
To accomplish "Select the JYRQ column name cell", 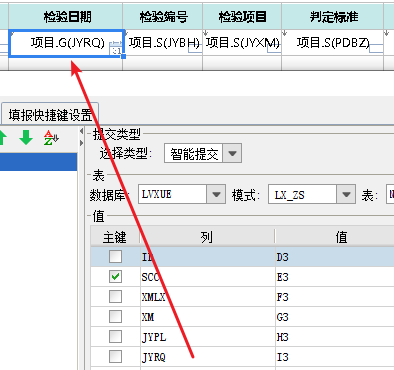I will coord(208,357).
